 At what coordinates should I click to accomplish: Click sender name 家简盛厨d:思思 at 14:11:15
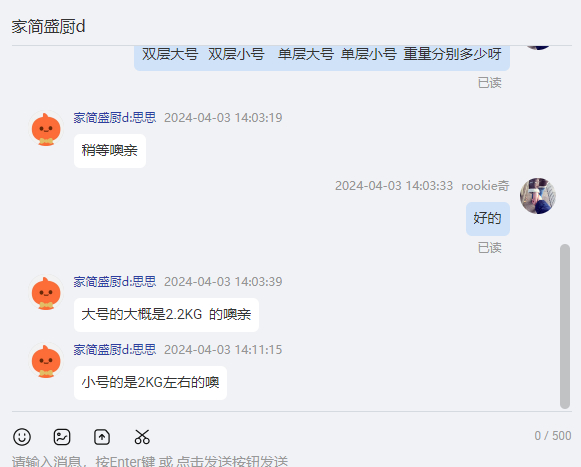[114, 350]
